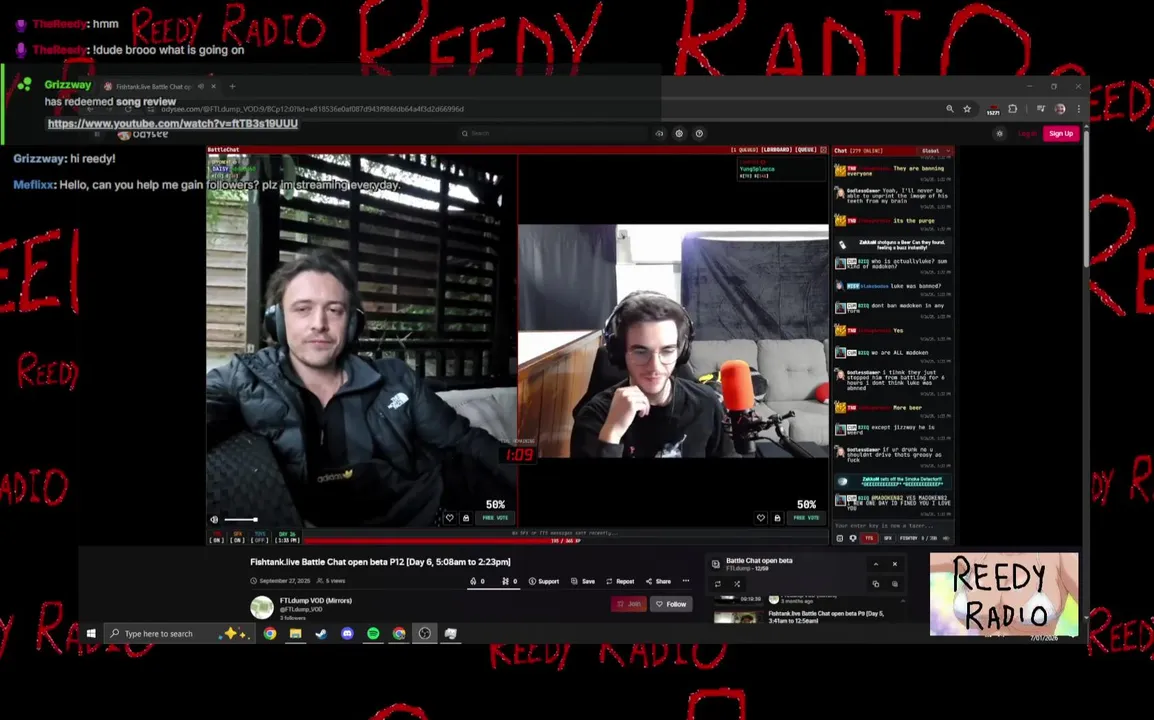Save the video with the Save button
Image resolution: width=1154 pixels, height=720 pixels.
583,581
